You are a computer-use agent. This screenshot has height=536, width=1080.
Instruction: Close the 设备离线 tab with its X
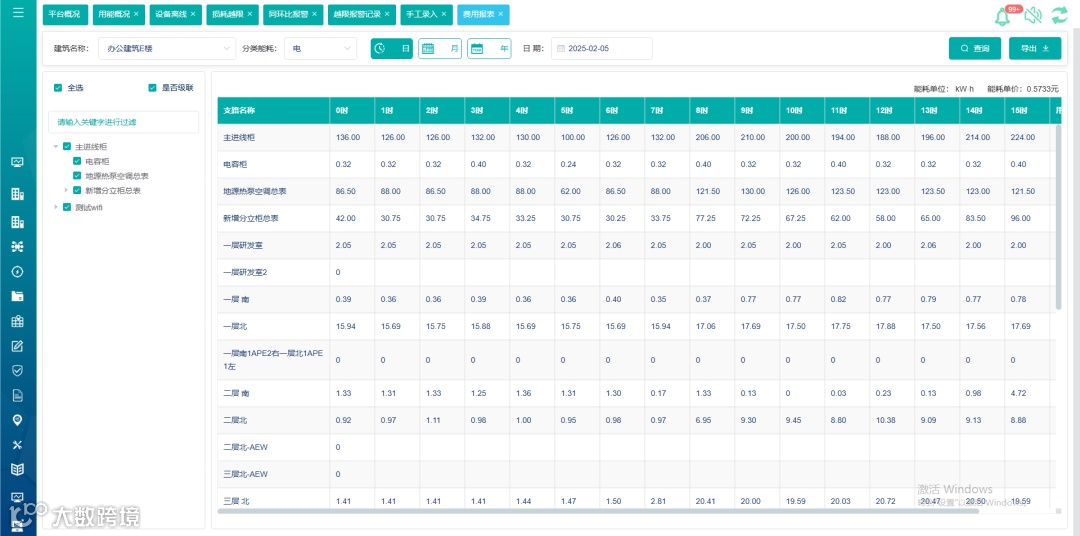[193, 14]
